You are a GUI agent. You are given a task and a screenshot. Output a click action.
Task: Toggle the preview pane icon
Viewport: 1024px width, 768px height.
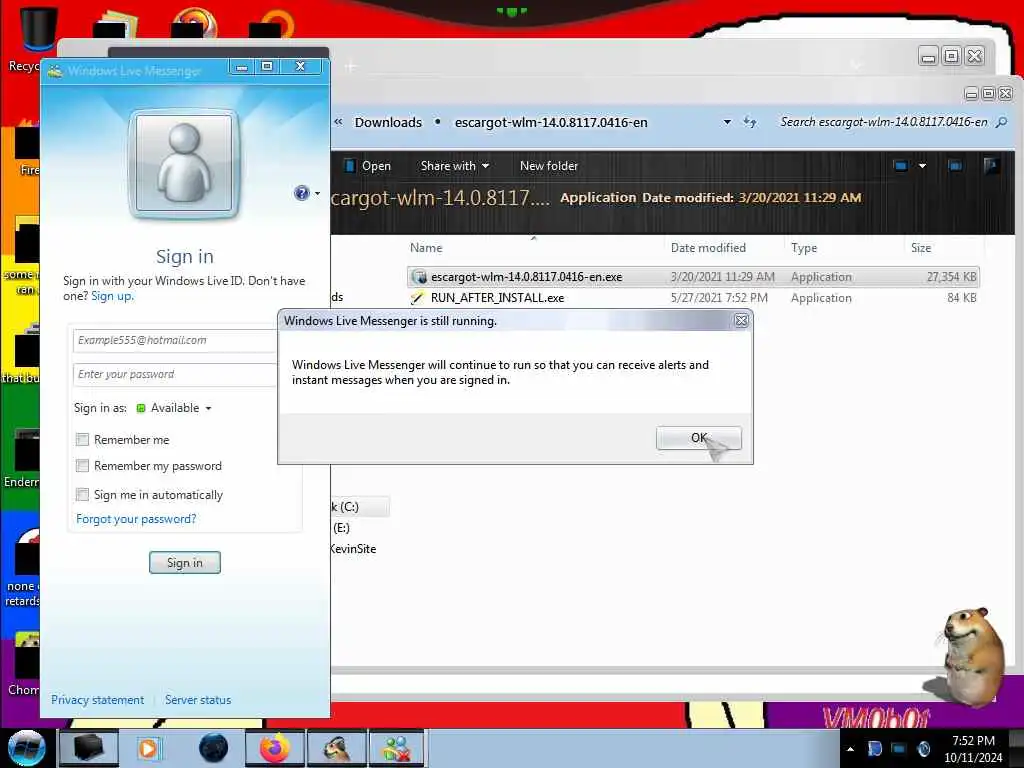tap(955, 166)
